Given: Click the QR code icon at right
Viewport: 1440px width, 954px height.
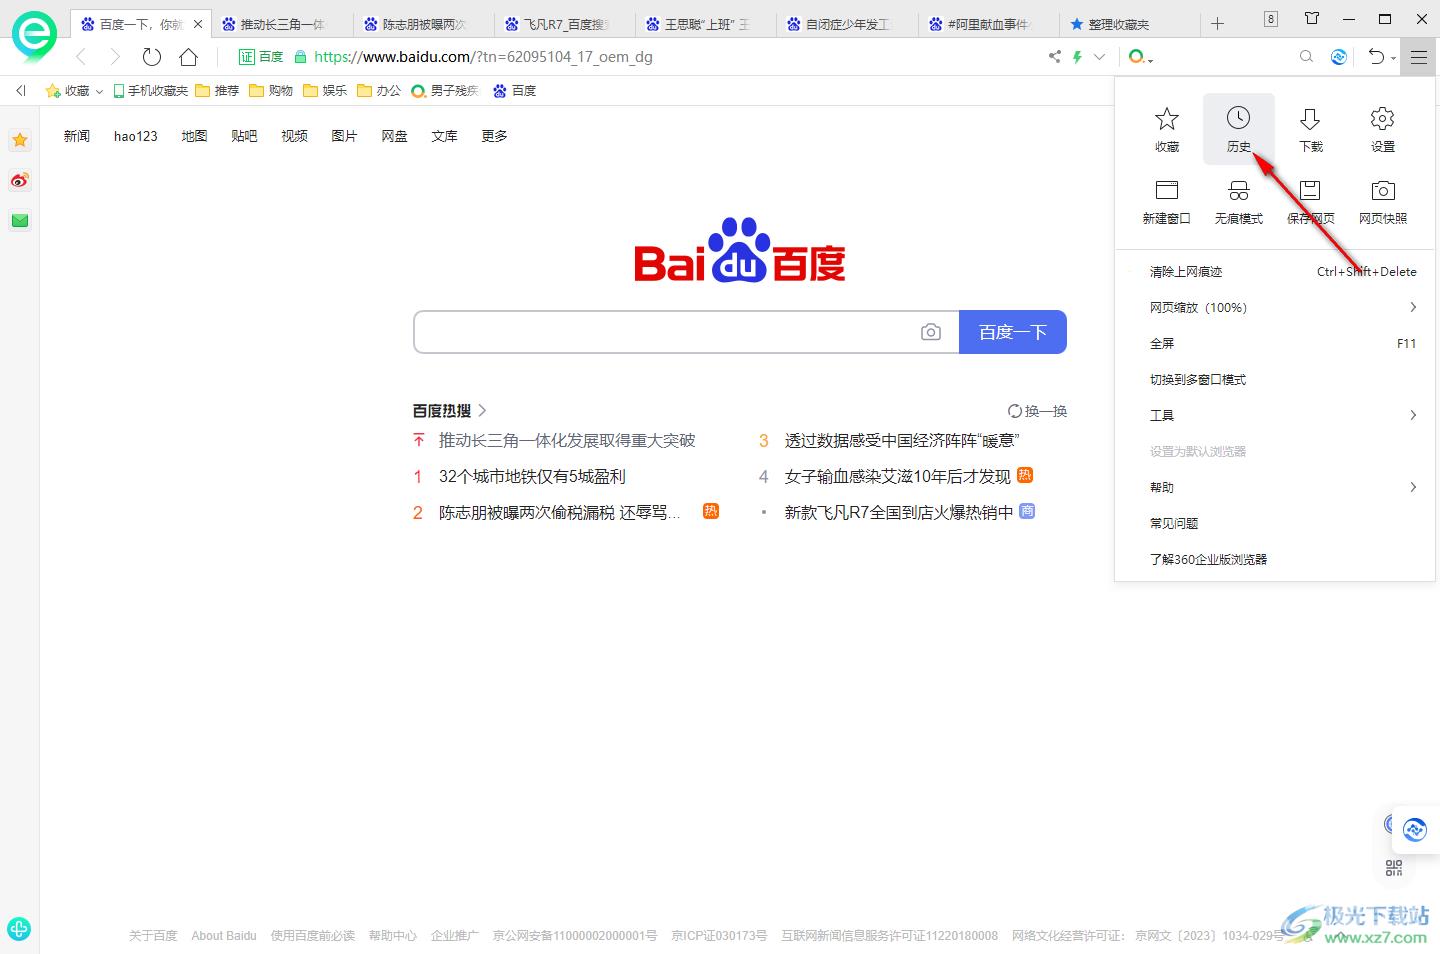Looking at the screenshot, I should click(1394, 868).
